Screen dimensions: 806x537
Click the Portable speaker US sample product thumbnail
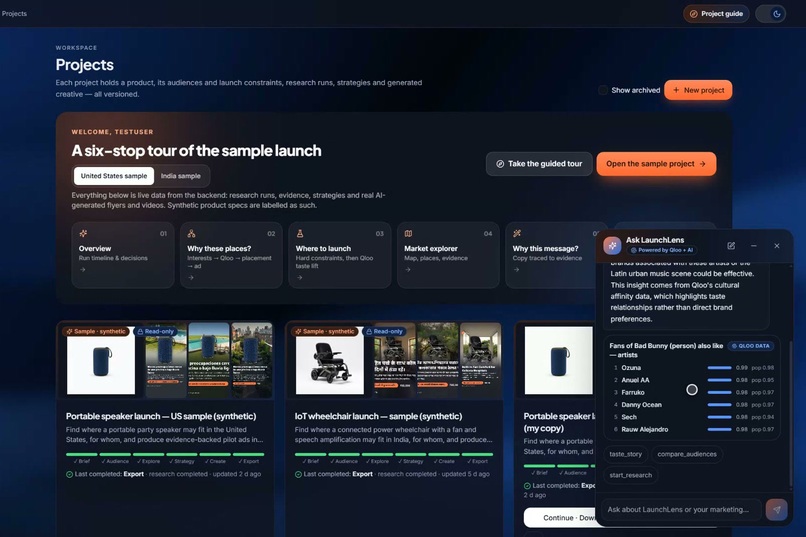(x=101, y=361)
